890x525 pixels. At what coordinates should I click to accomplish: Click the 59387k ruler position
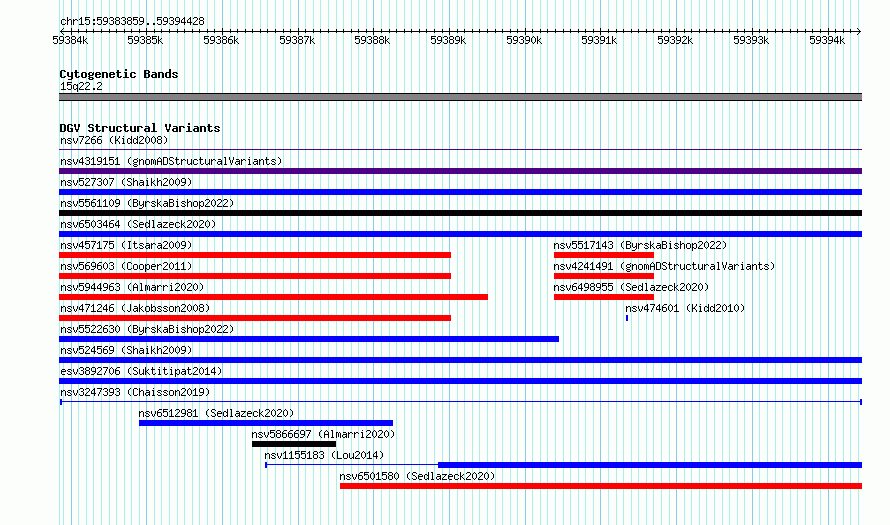297,40
